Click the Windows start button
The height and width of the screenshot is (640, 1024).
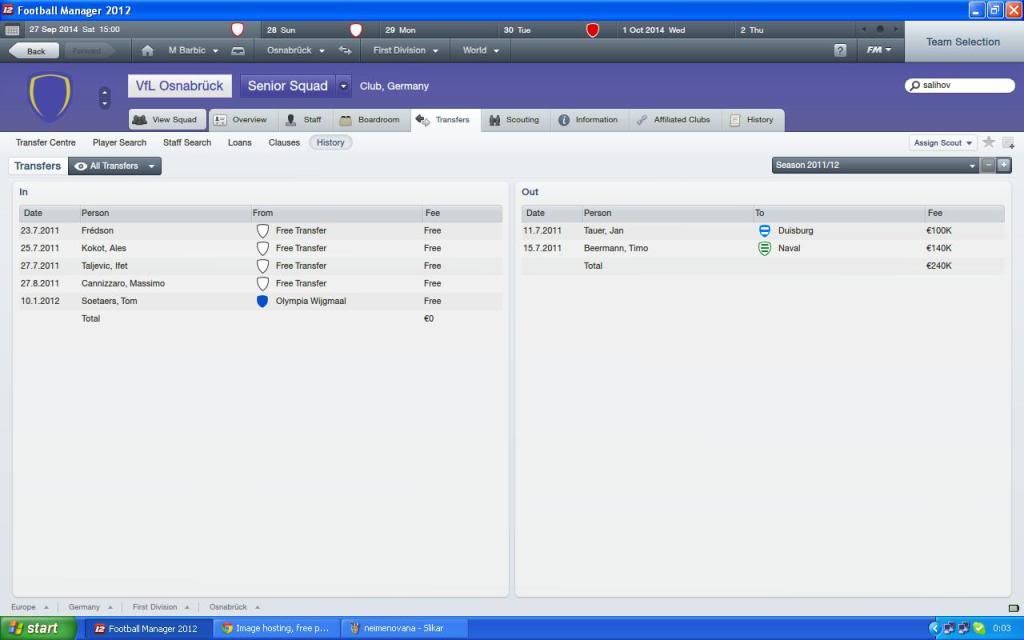pos(38,628)
